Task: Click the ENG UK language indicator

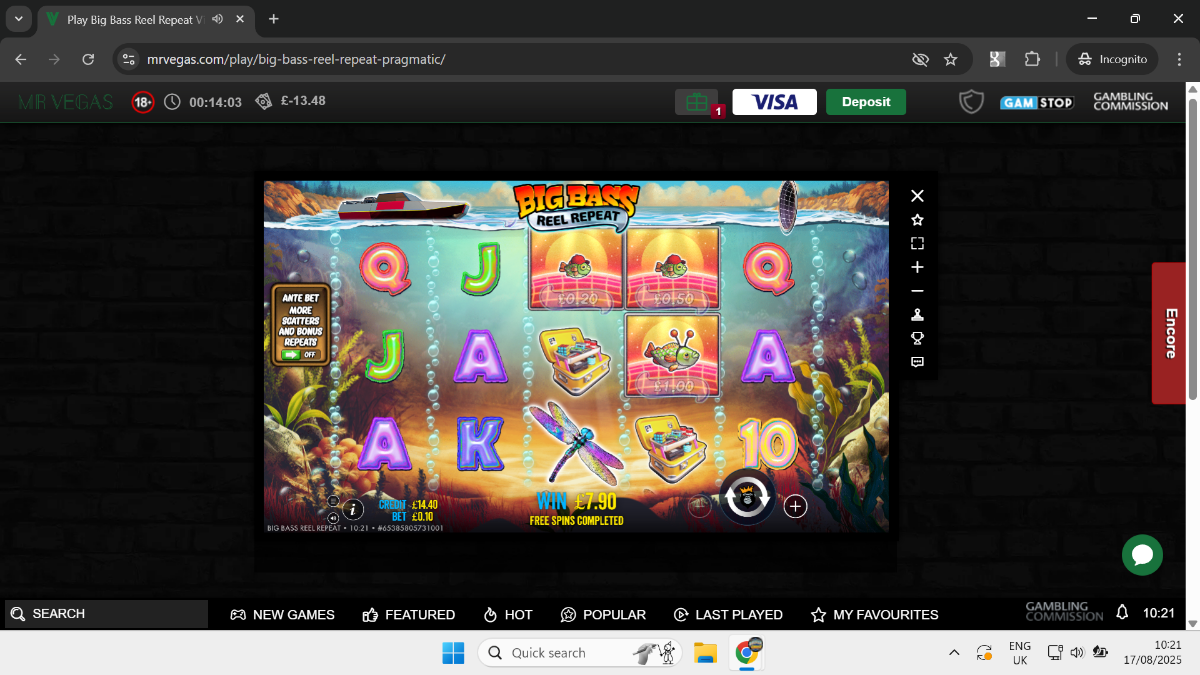Action: pyautogui.click(x=1020, y=653)
